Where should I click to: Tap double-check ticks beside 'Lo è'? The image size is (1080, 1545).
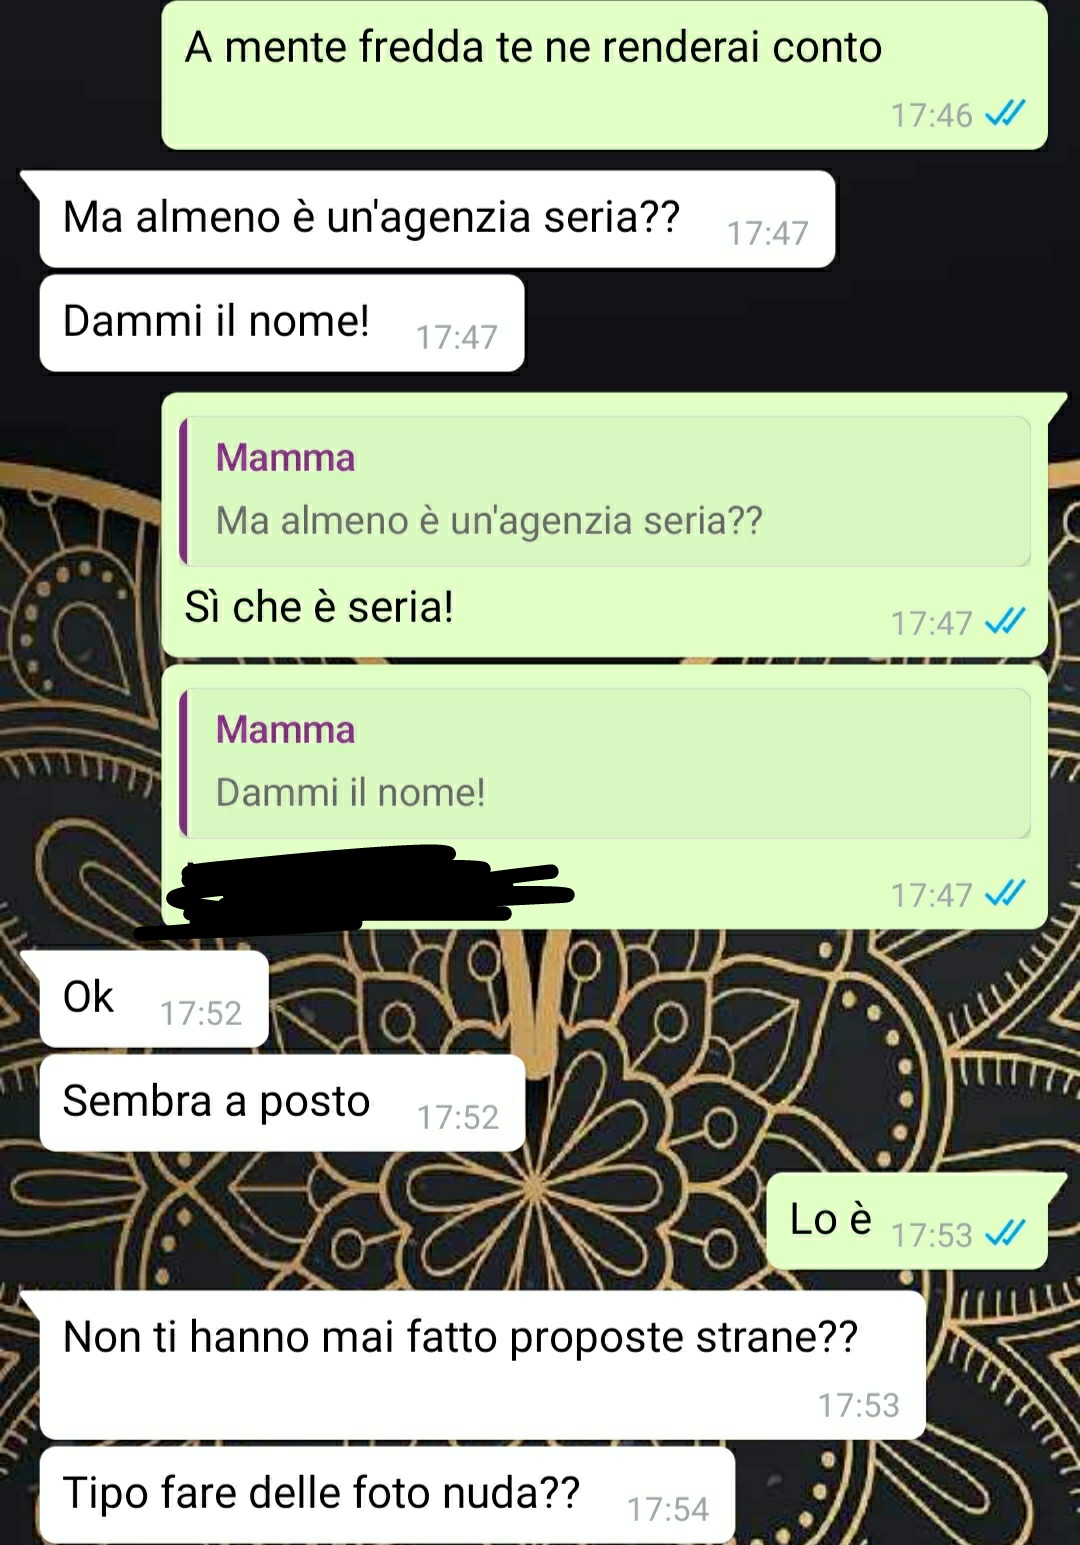click(1005, 1234)
